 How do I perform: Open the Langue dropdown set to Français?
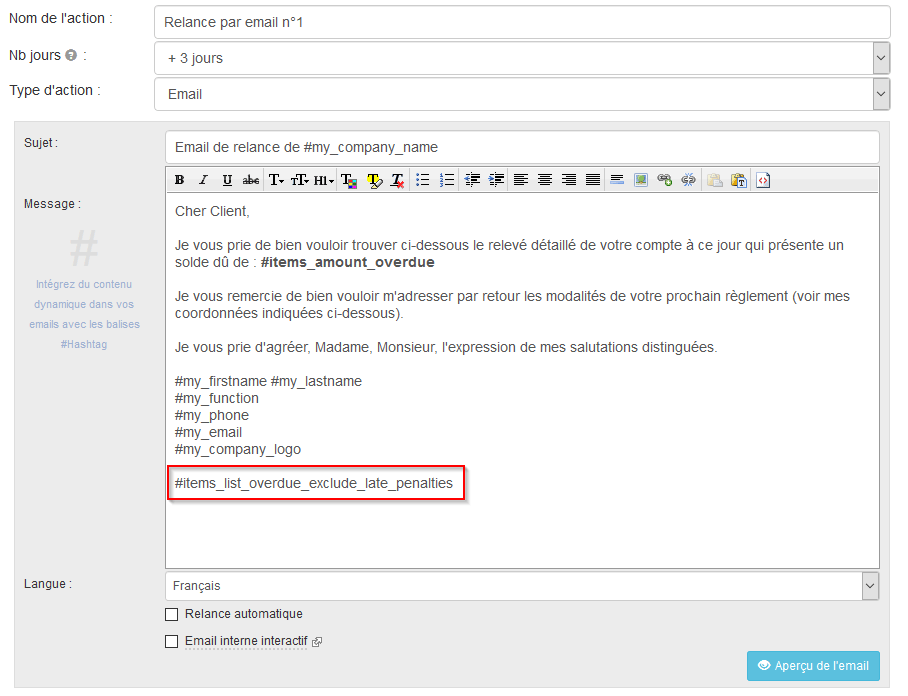click(521, 586)
